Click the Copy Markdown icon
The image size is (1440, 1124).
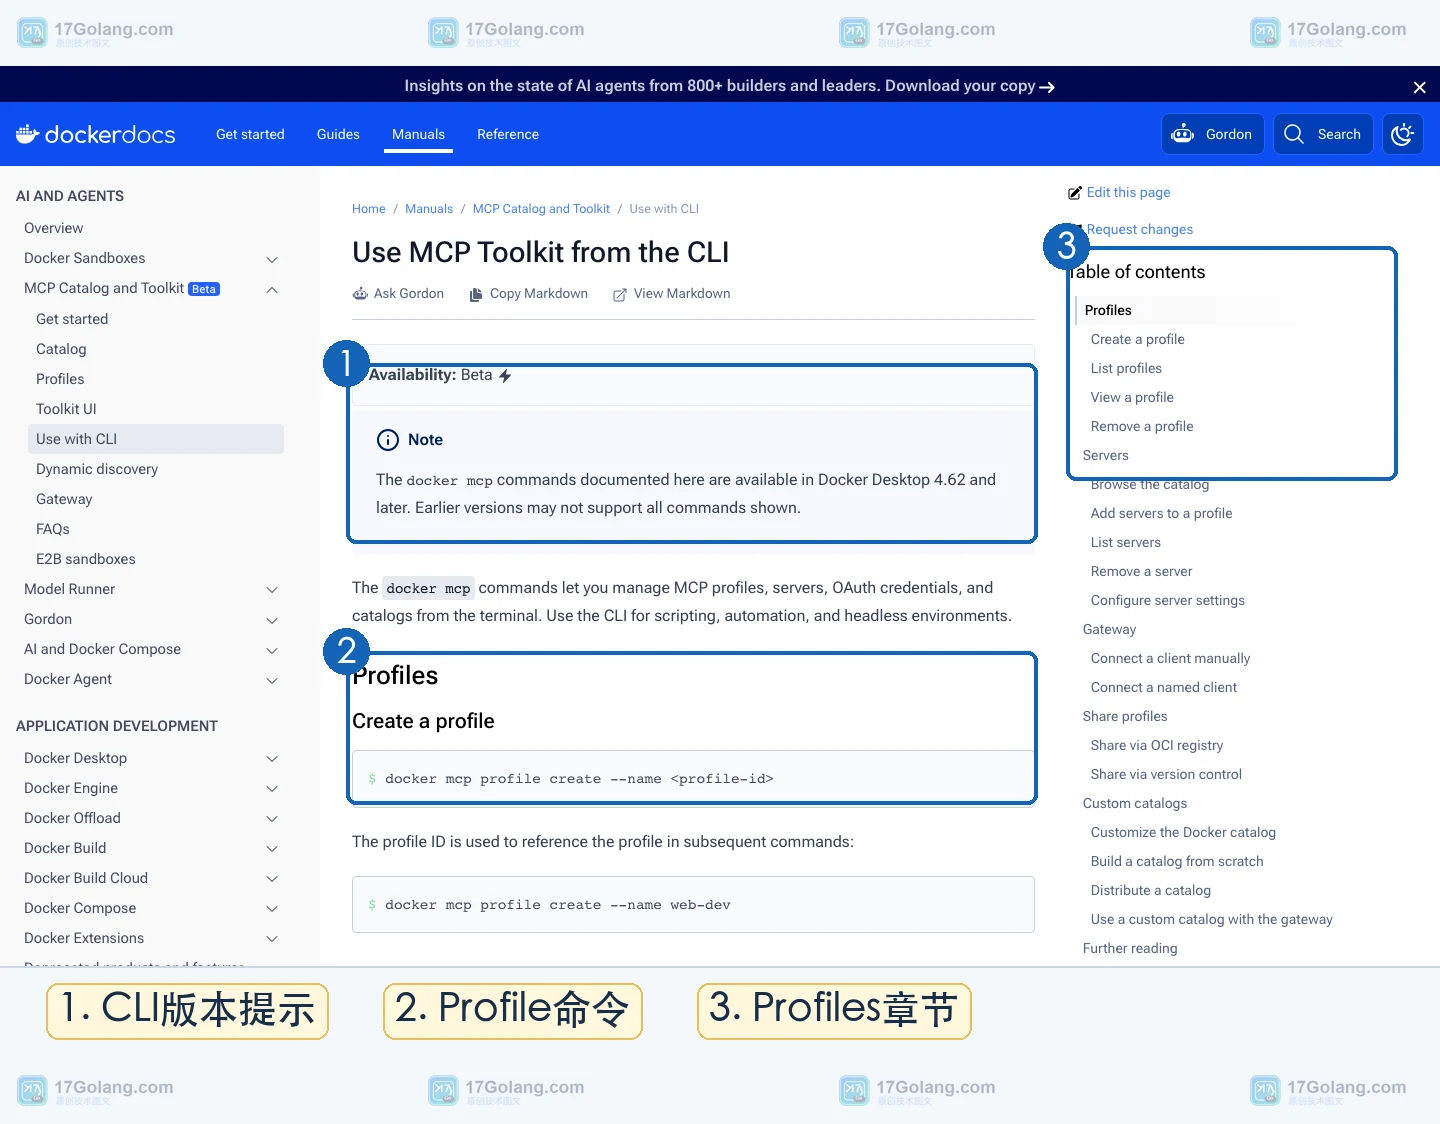tap(476, 294)
